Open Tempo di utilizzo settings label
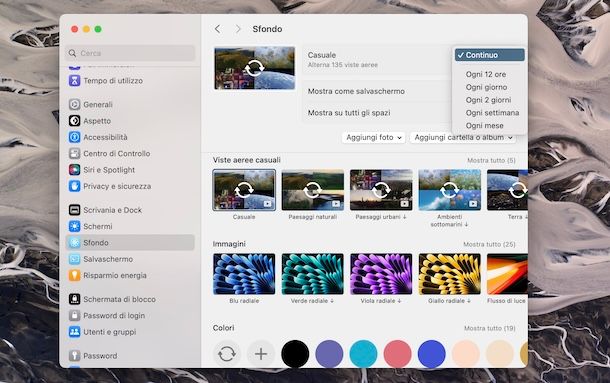Viewport: 610px width, 383px height. 113,81
